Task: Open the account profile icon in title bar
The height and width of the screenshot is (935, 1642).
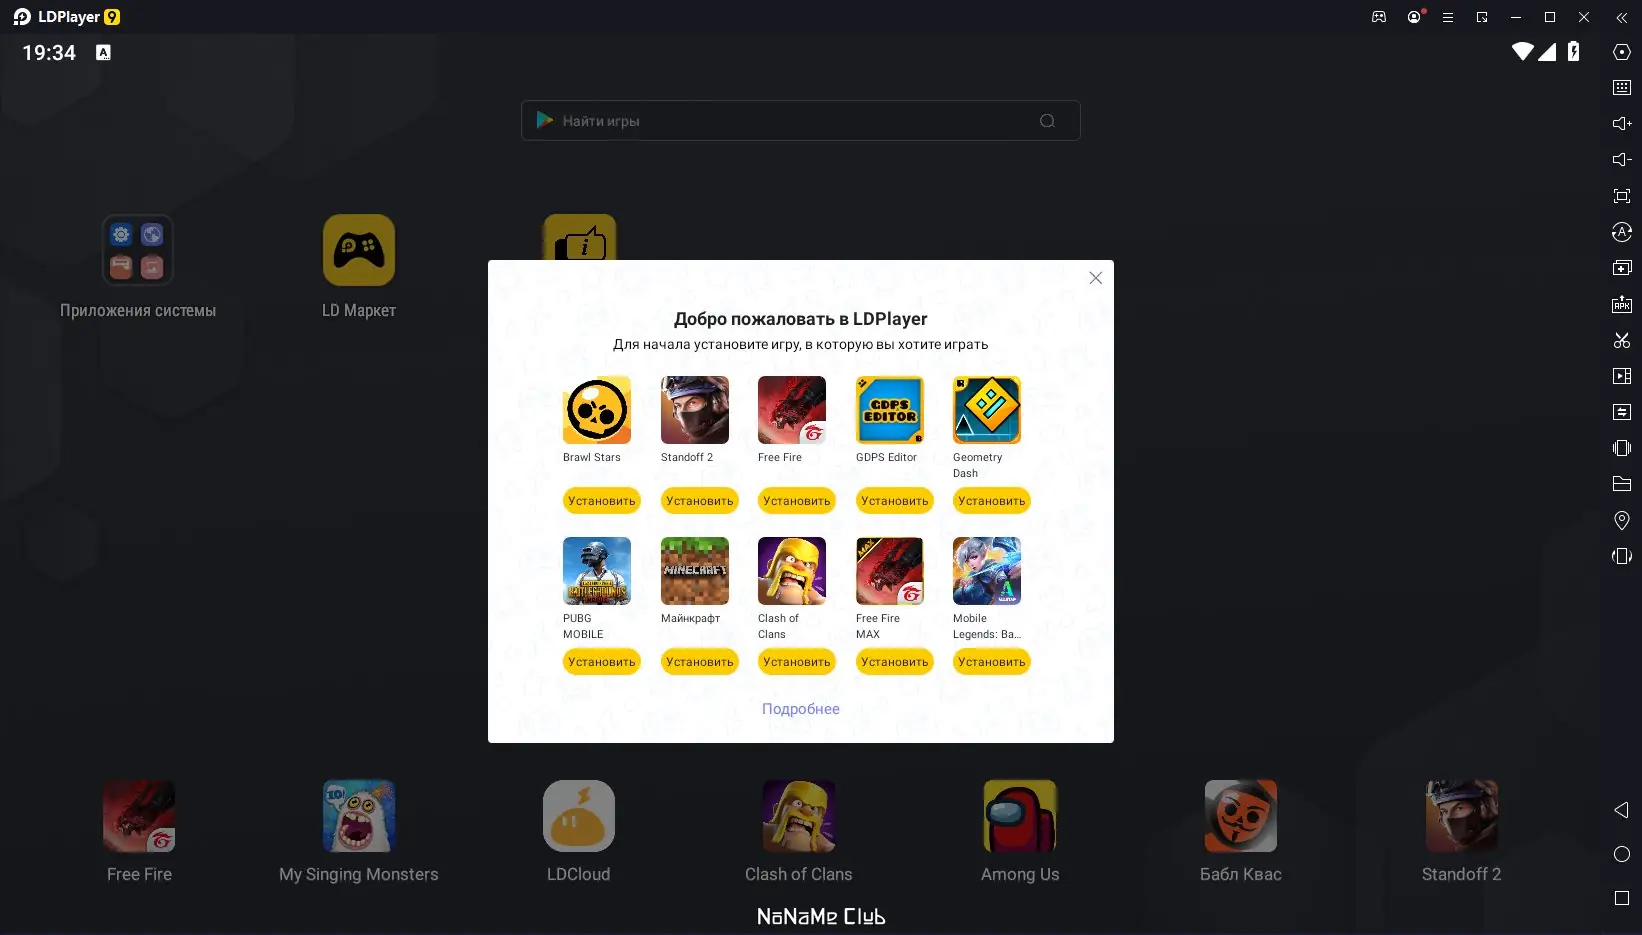Action: pos(1414,17)
